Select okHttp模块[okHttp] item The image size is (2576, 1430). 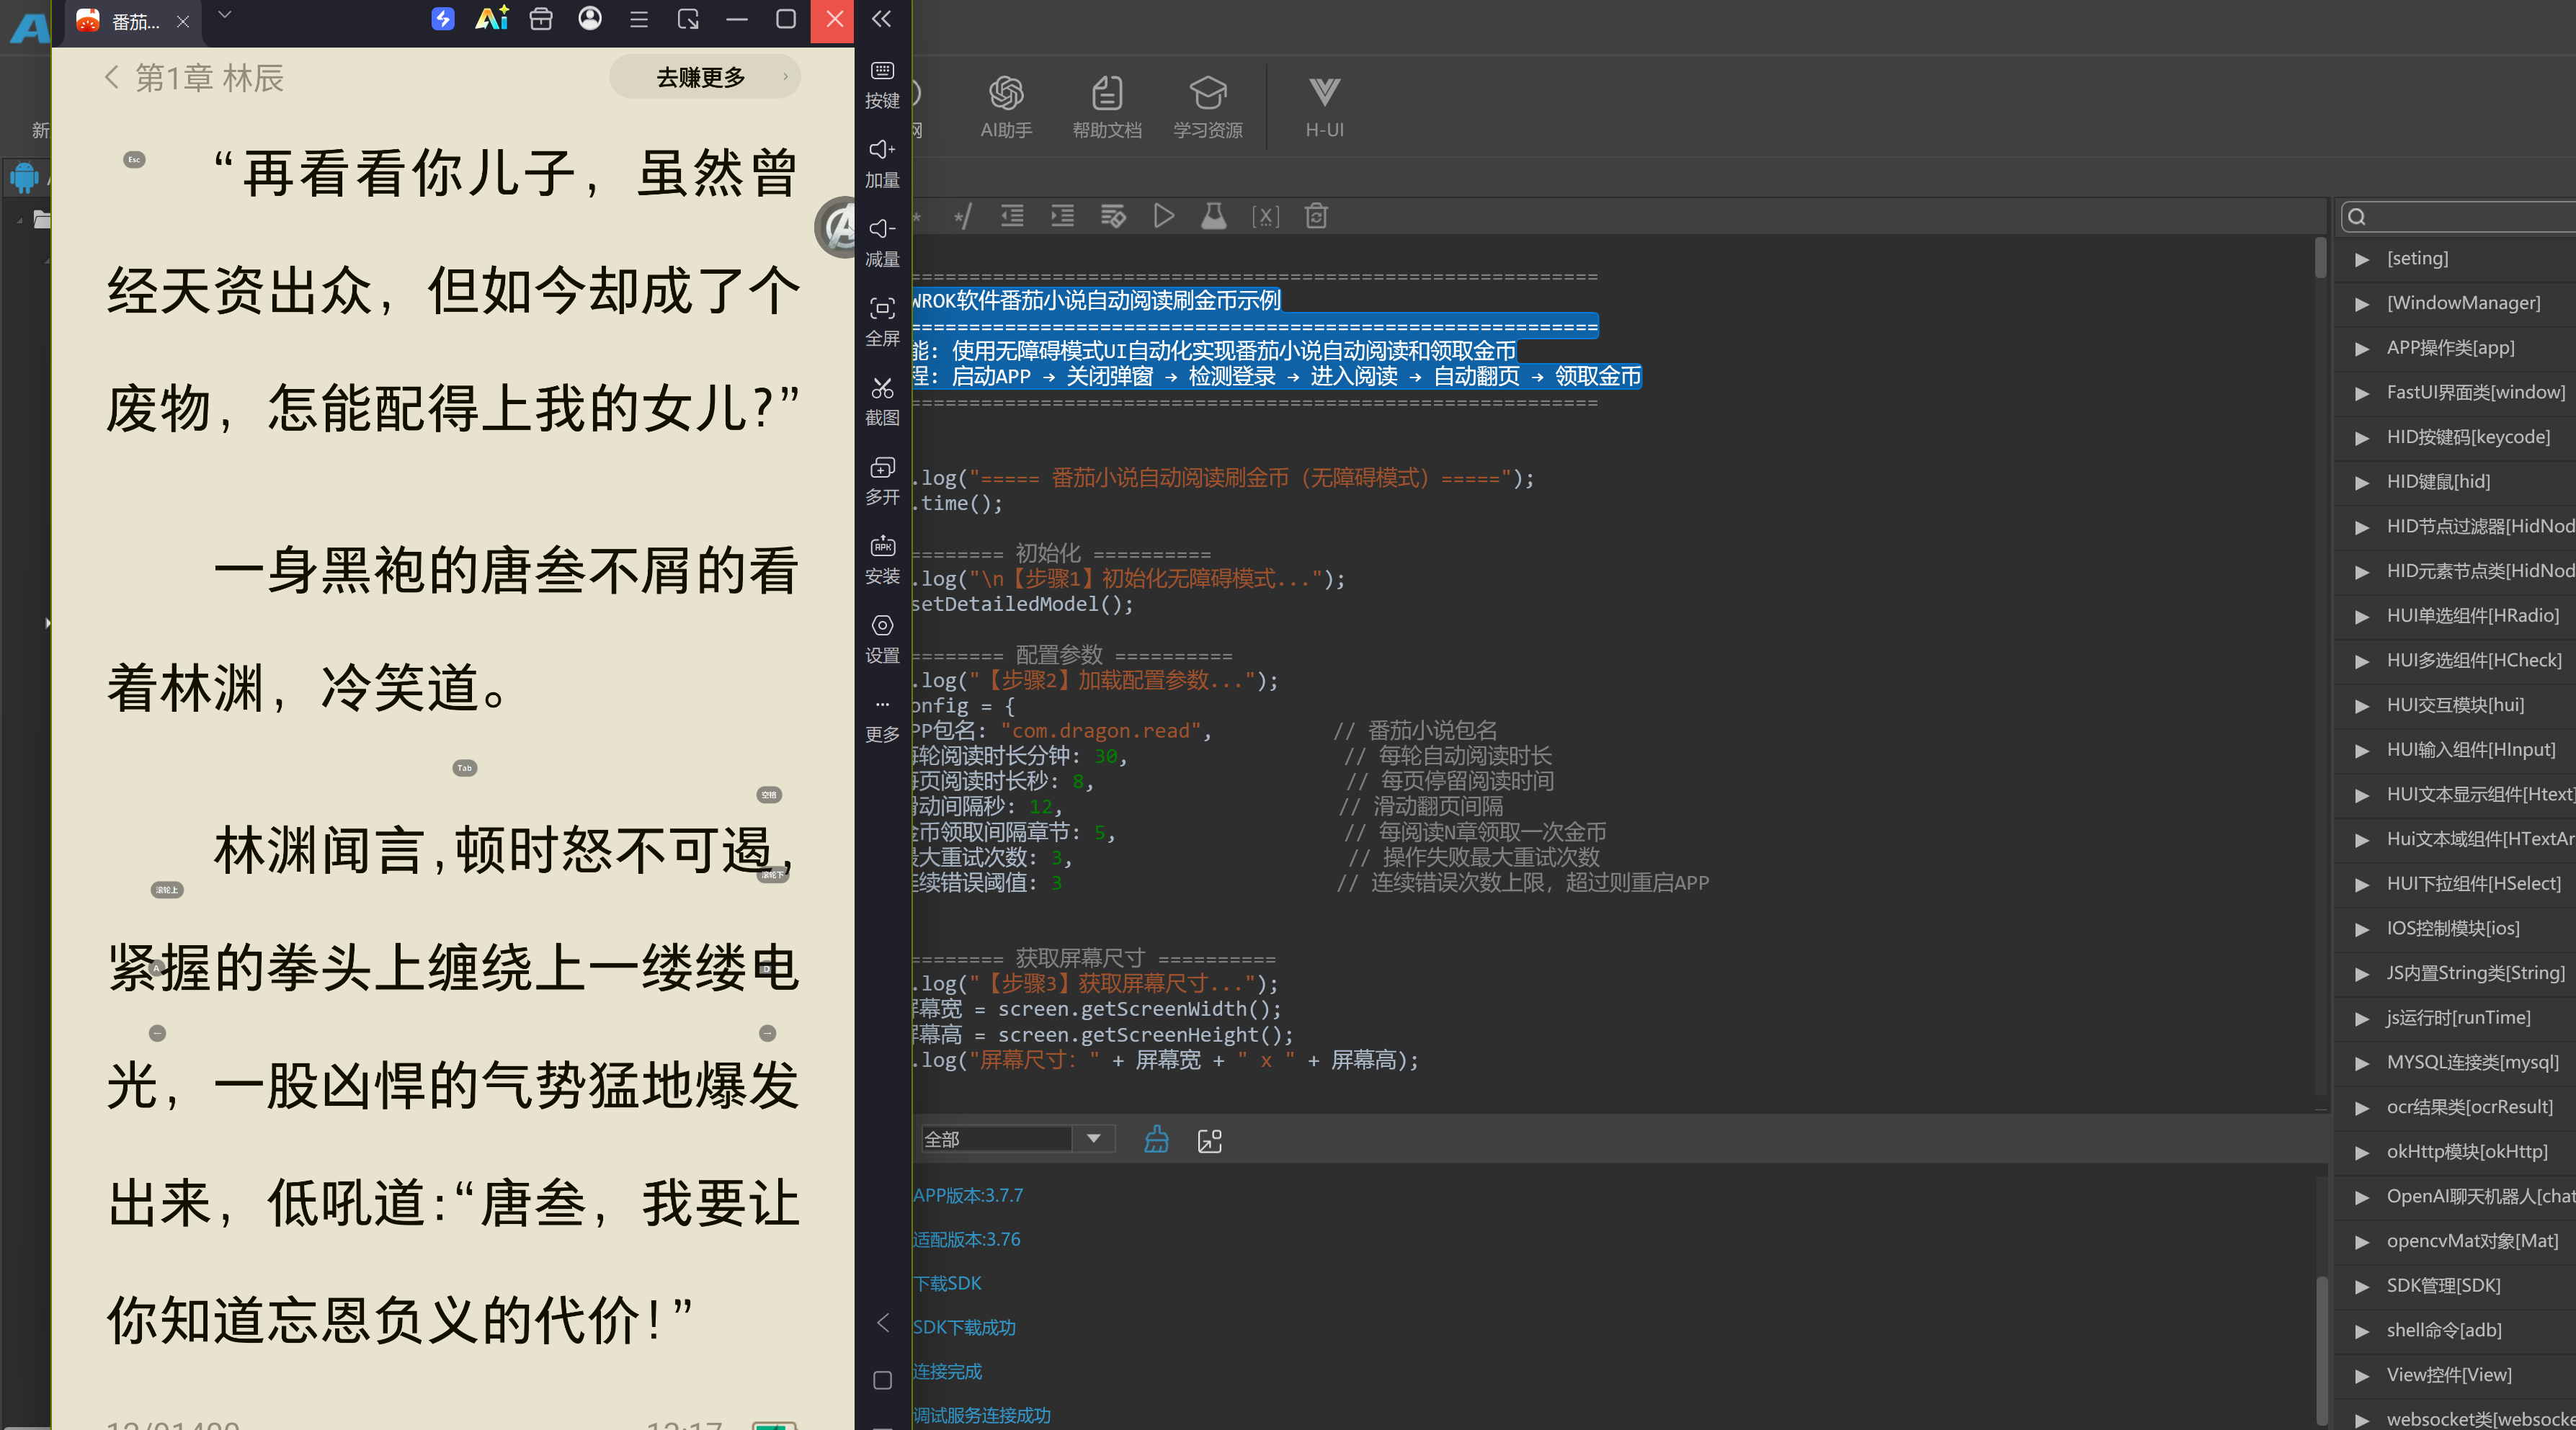2466,1151
